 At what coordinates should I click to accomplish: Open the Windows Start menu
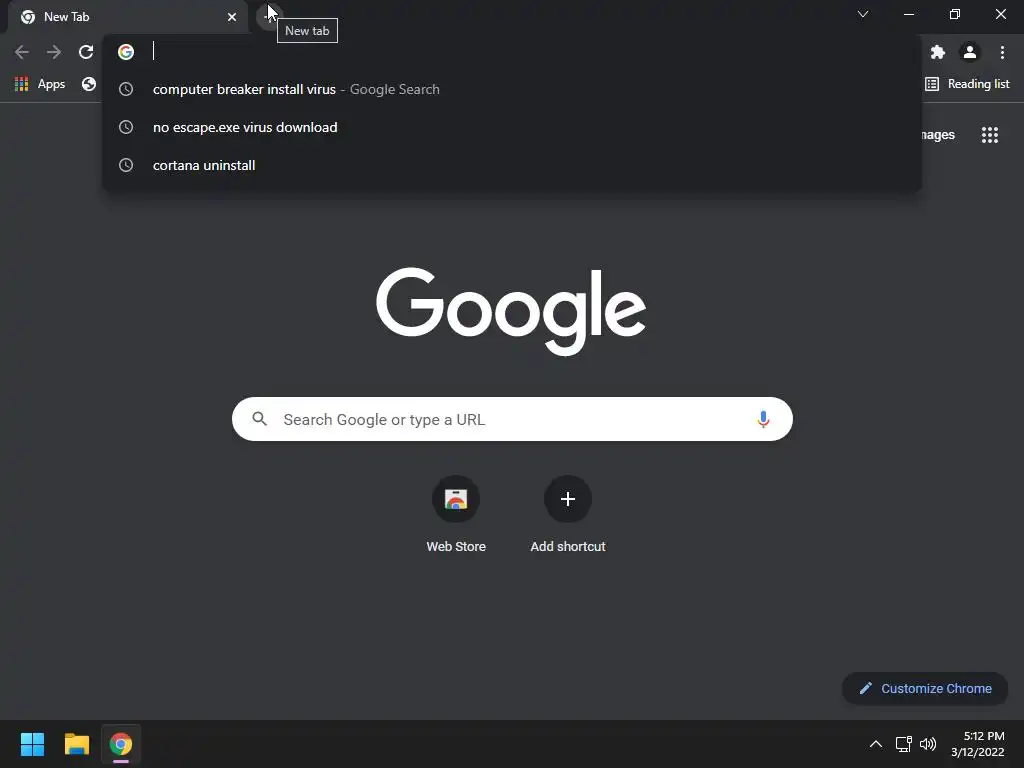32,744
